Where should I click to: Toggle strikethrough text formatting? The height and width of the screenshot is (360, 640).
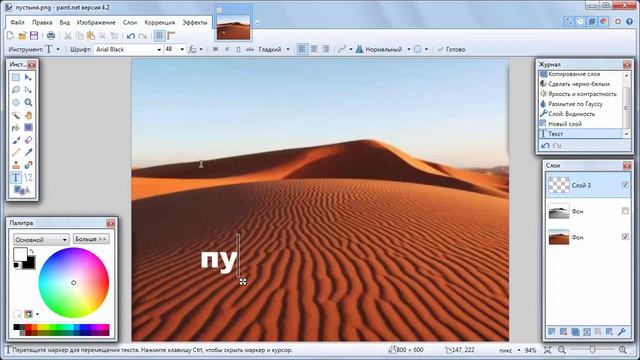pos(250,49)
